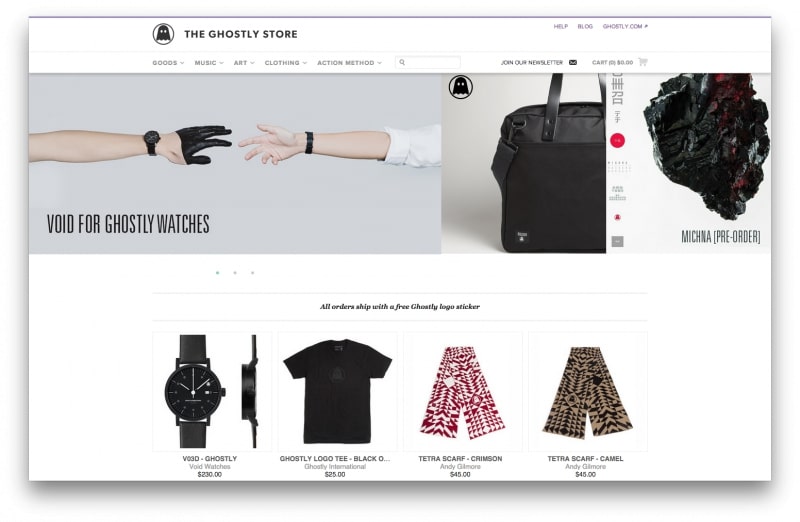Click the search magnifier icon
This screenshot has width=800, height=522.
click(x=402, y=62)
